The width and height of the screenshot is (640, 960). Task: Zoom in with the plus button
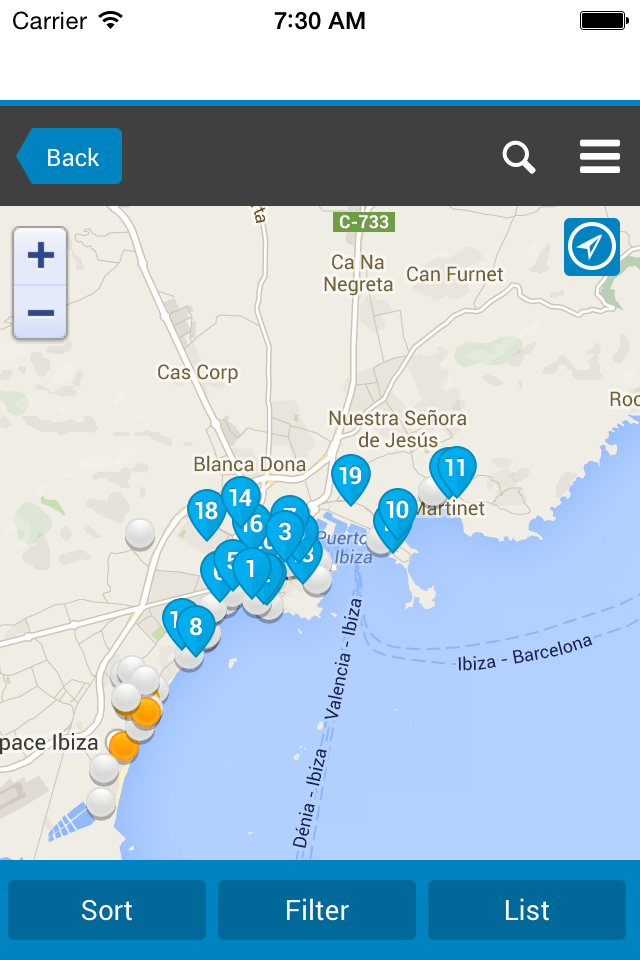point(40,256)
